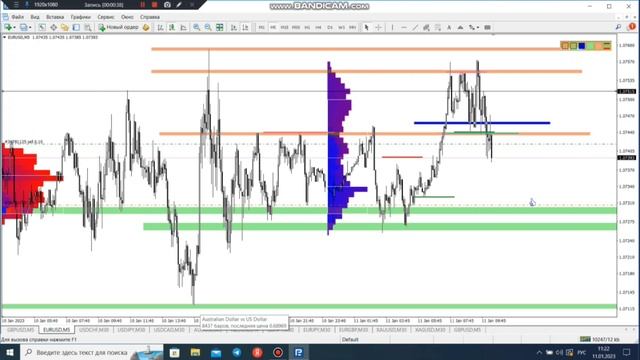Screen dimensions: 640x360
Task: Select the Cursor arrow tool
Action: 367,27
